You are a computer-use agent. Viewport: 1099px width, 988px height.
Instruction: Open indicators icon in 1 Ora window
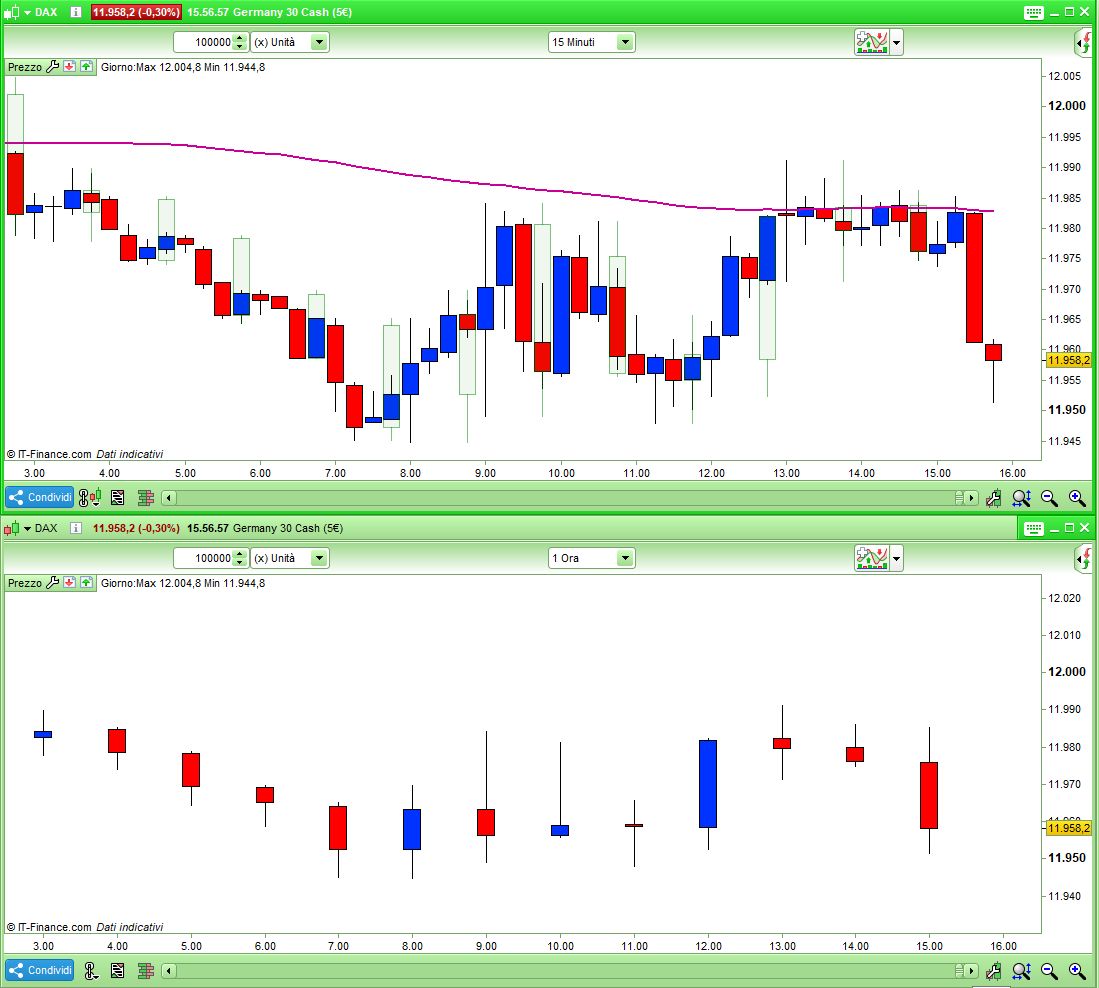tap(871, 558)
